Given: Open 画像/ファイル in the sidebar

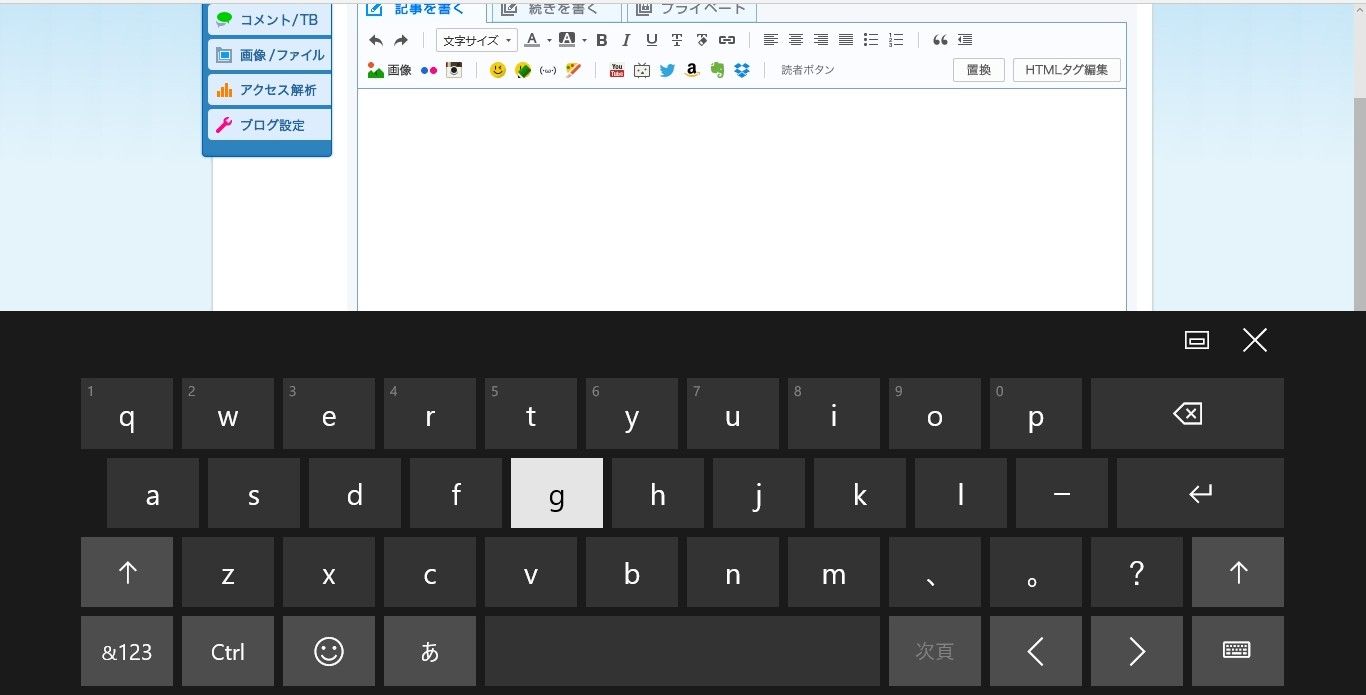Looking at the screenshot, I should pos(269,55).
